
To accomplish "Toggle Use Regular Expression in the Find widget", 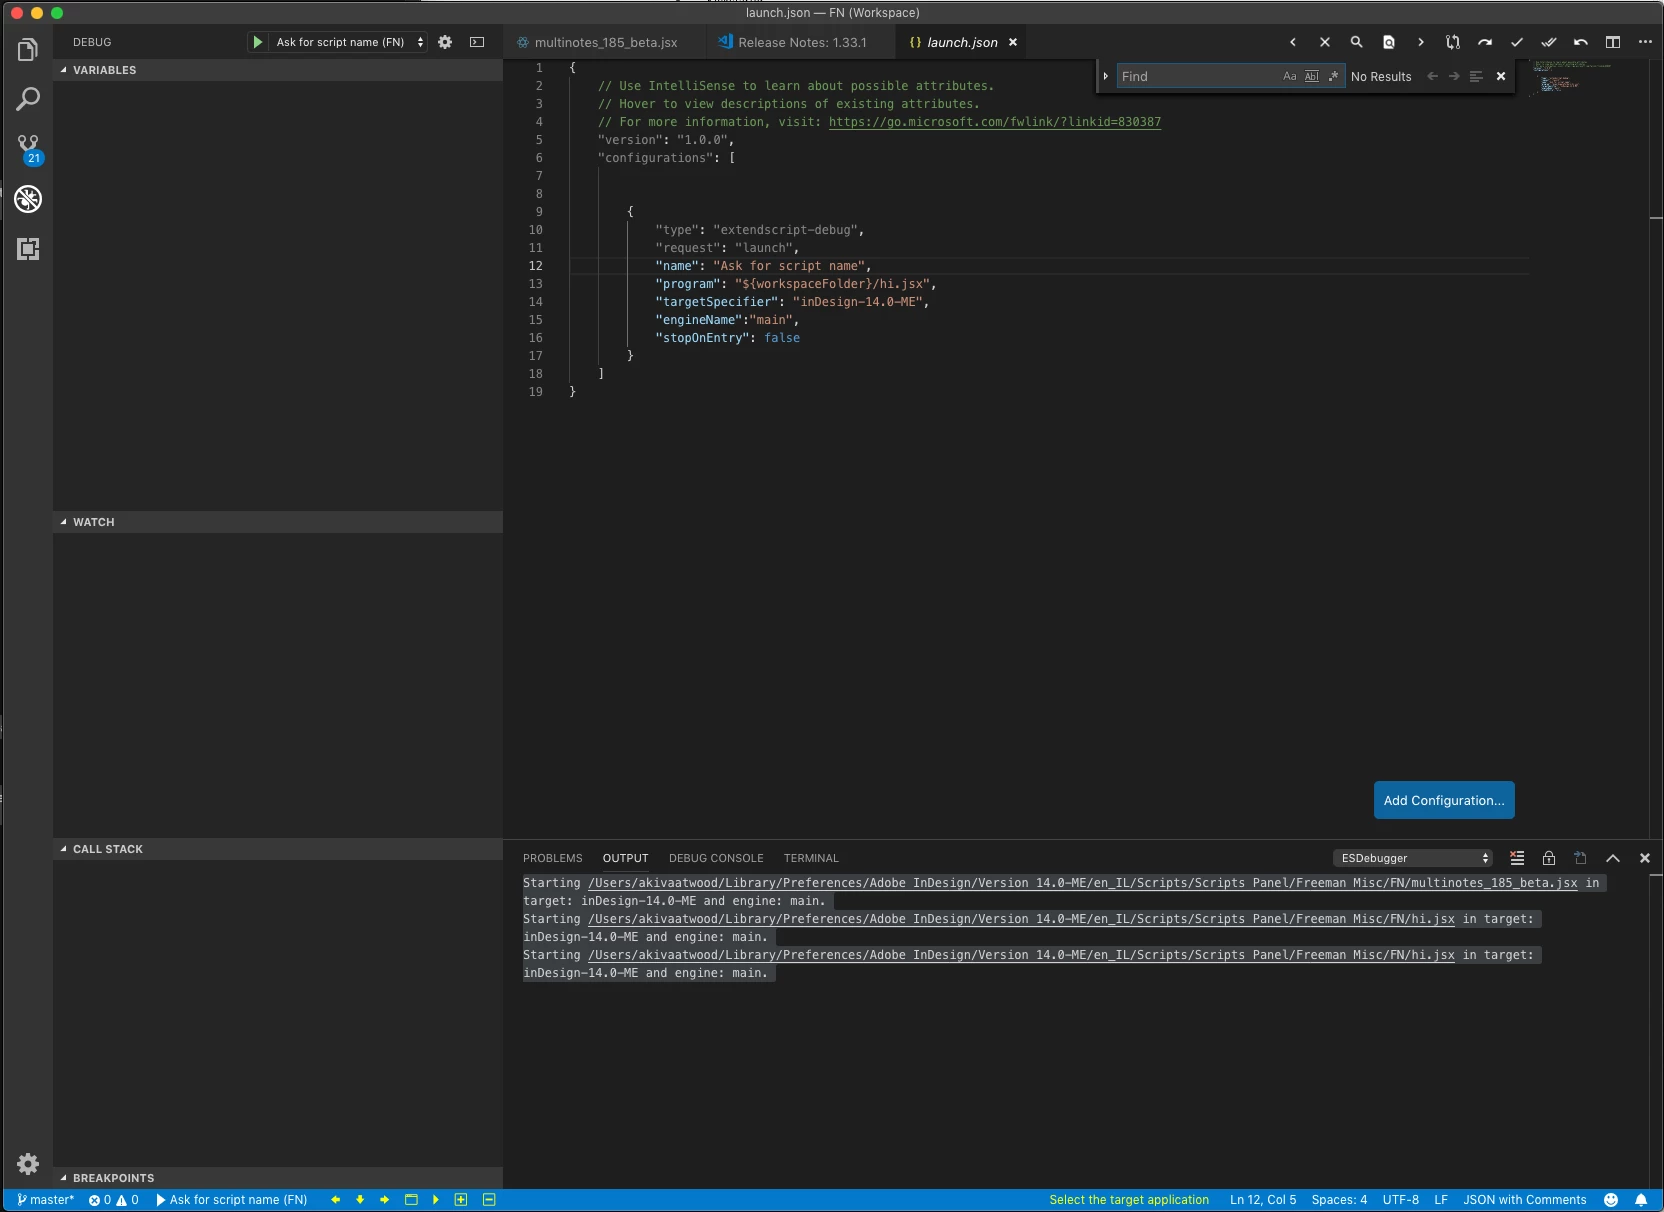I will click(1333, 76).
